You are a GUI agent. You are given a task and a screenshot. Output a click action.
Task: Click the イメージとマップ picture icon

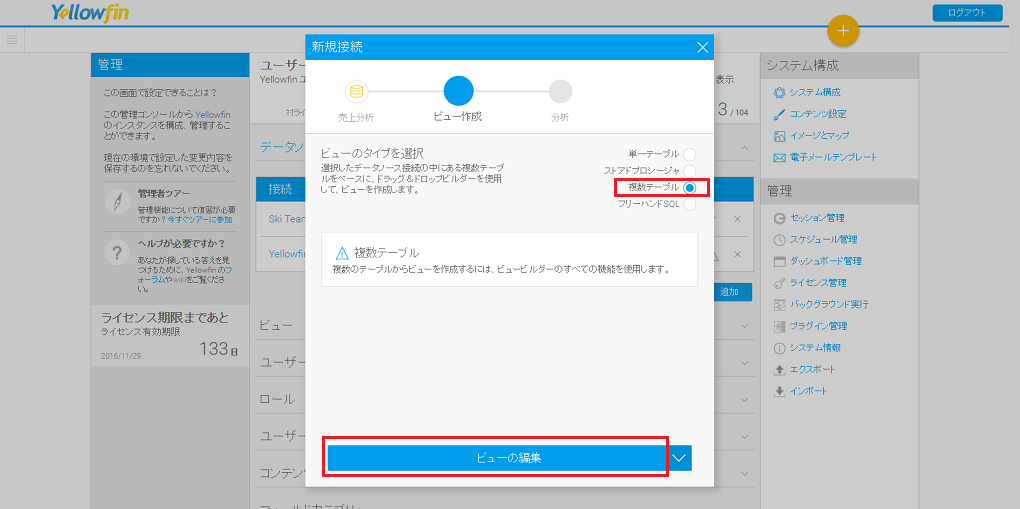click(779, 136)
